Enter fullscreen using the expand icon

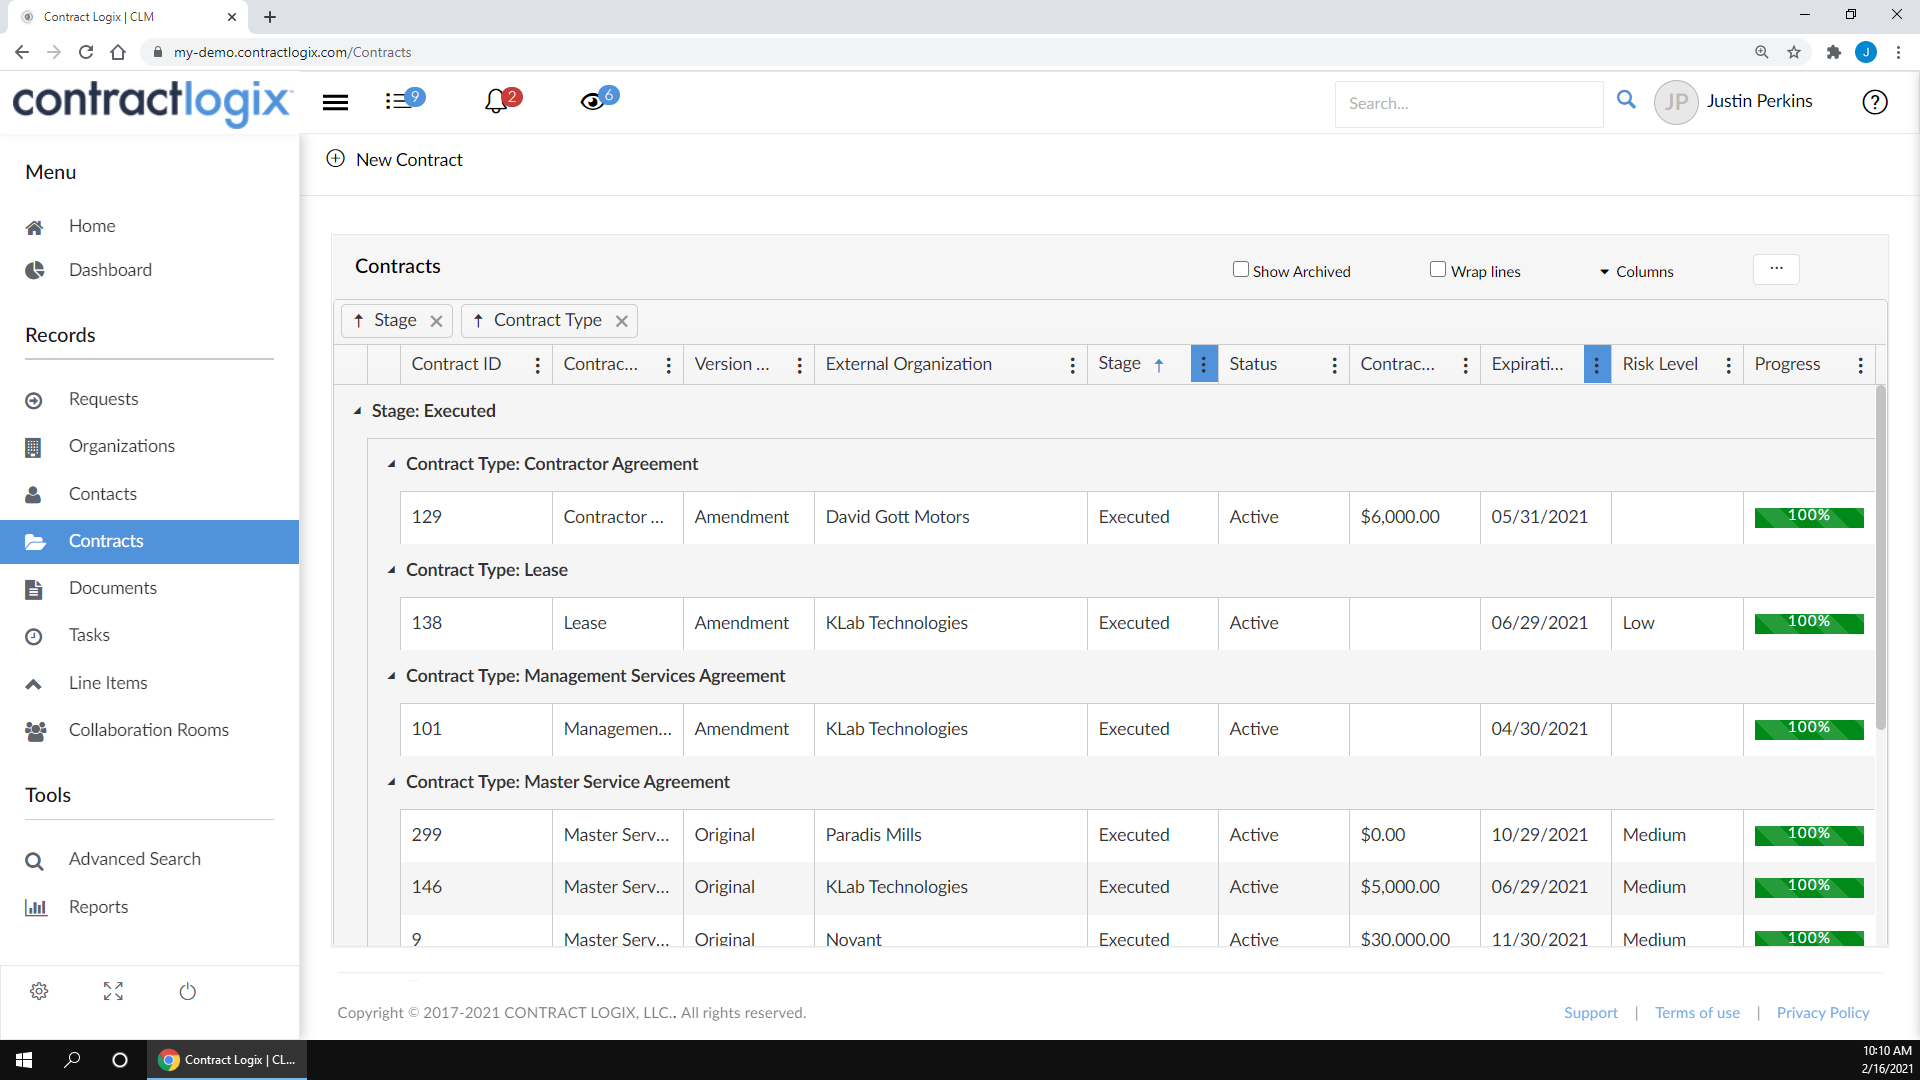pyautogui.click(x=113, y=991)
